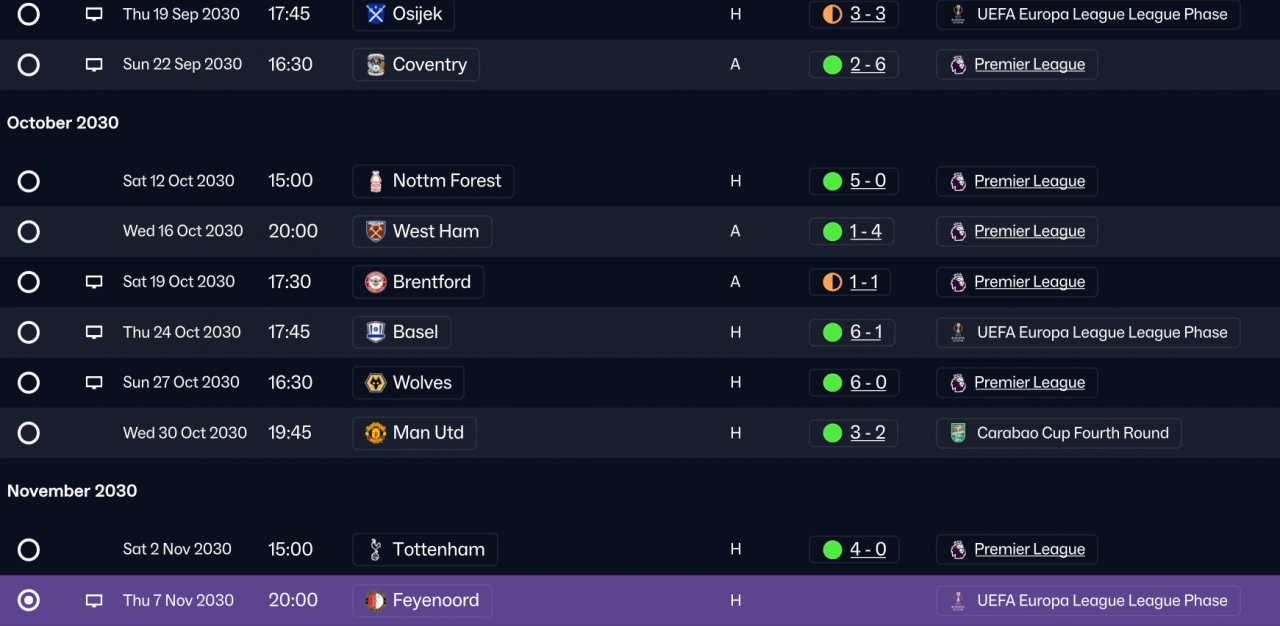Click the Carabao Cup logo icon
Image resolution: width=1280 pixels, height=626 pixels.
point(958,433)
